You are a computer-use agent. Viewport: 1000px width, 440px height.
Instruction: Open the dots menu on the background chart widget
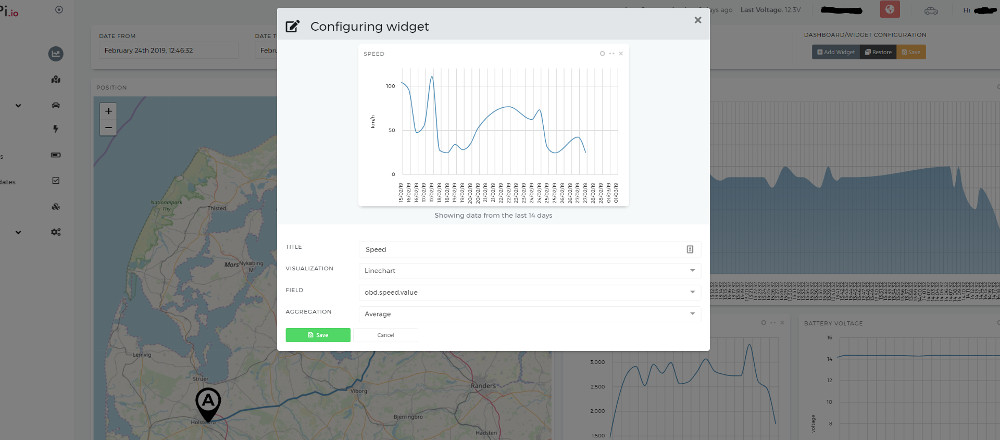[772, 323]
